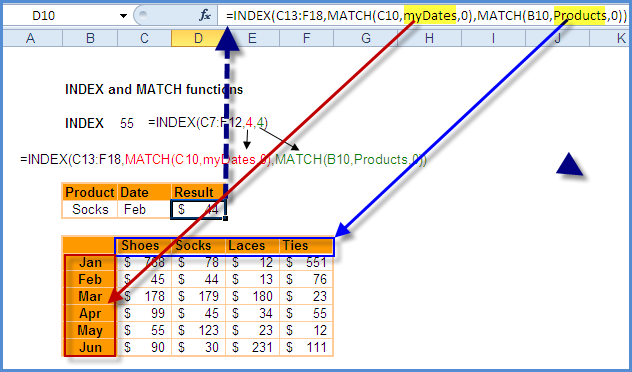Screen dimensions: 632x372
Task: Select column A header
Action: (31, 38)
